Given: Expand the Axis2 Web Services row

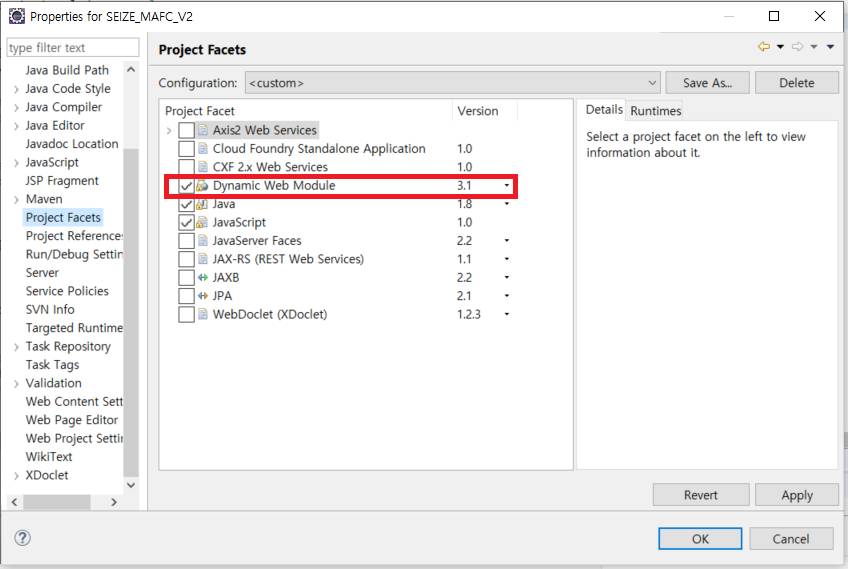Looking at the screenshot, I should [x=169, y=130].
